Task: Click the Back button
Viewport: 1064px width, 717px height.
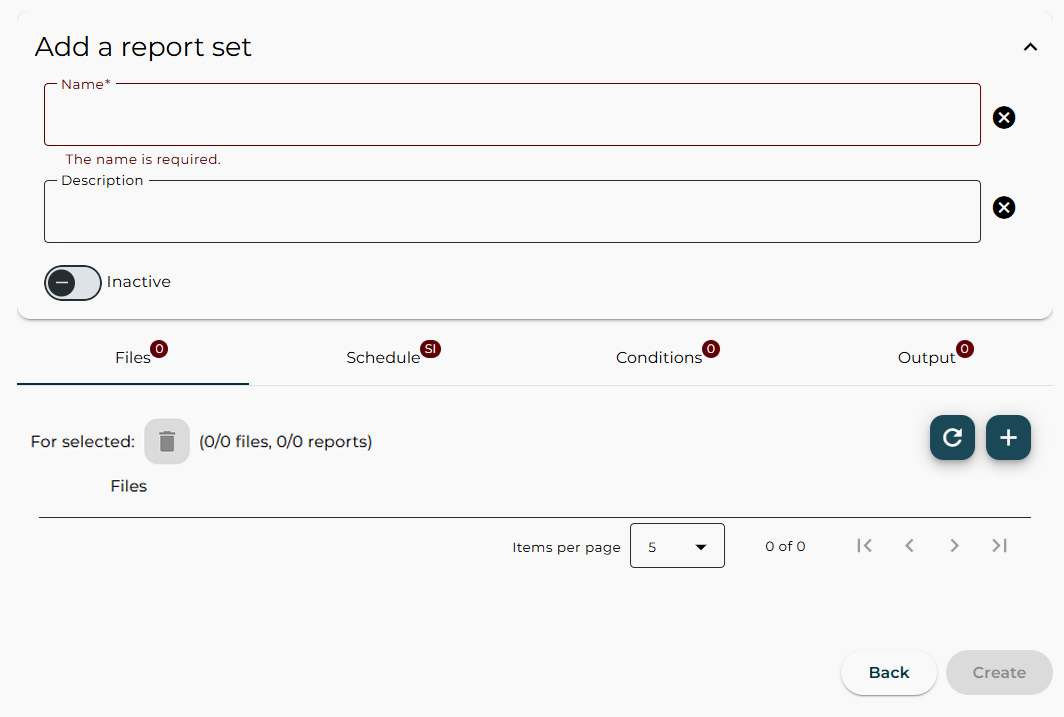Action: pos(888,672)
